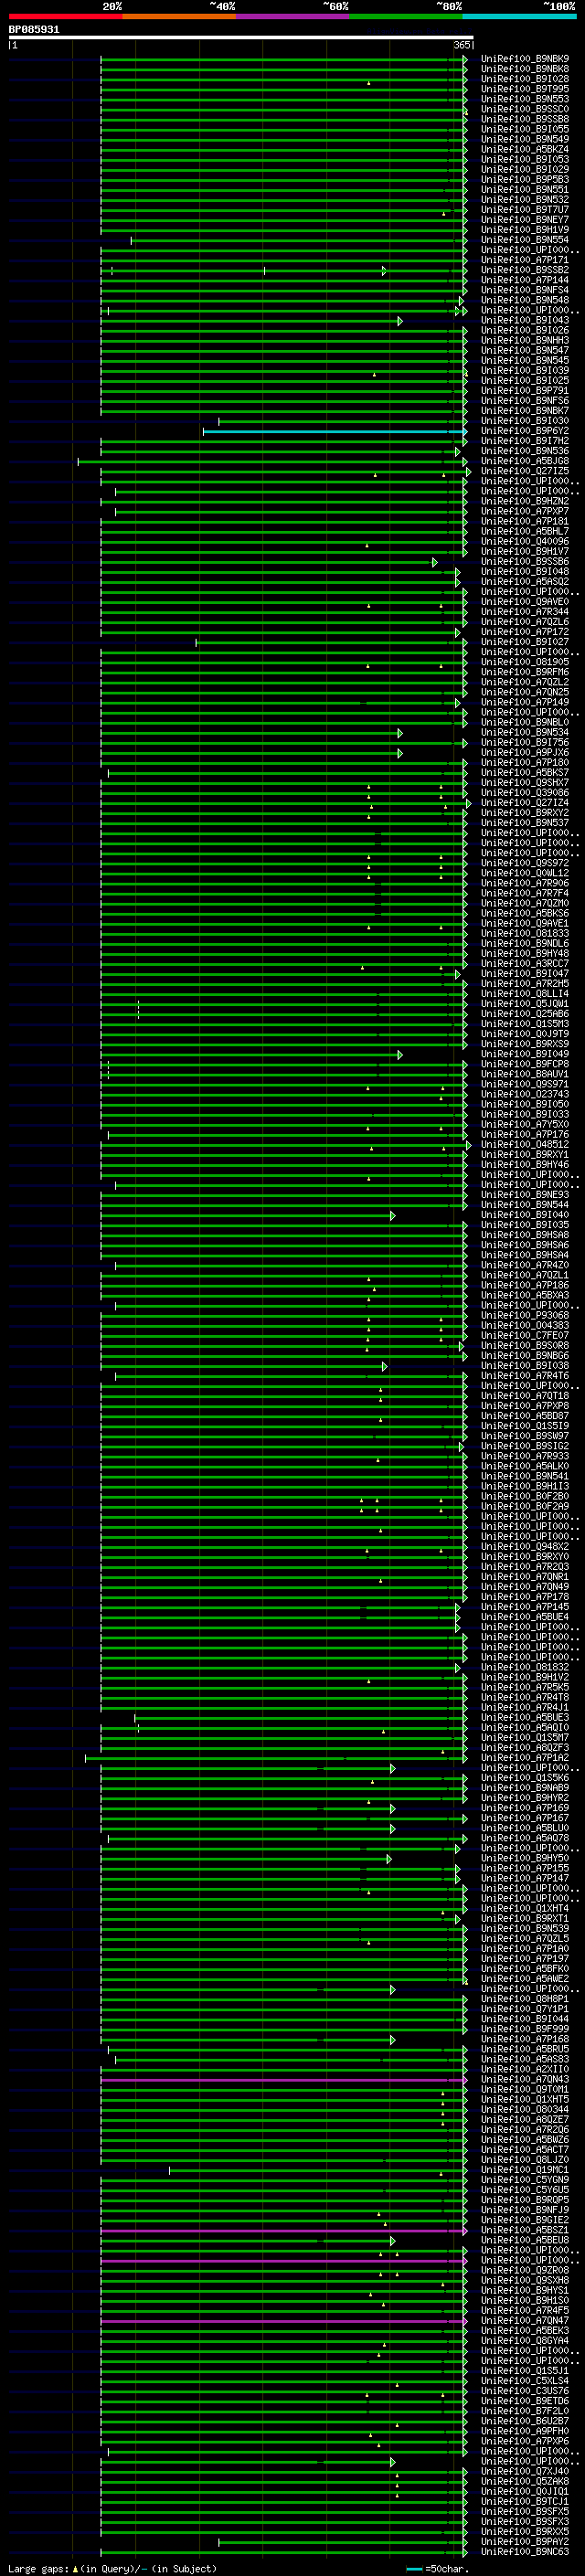Click the purple ~60% identity legend segment

[x=292, y=16]
